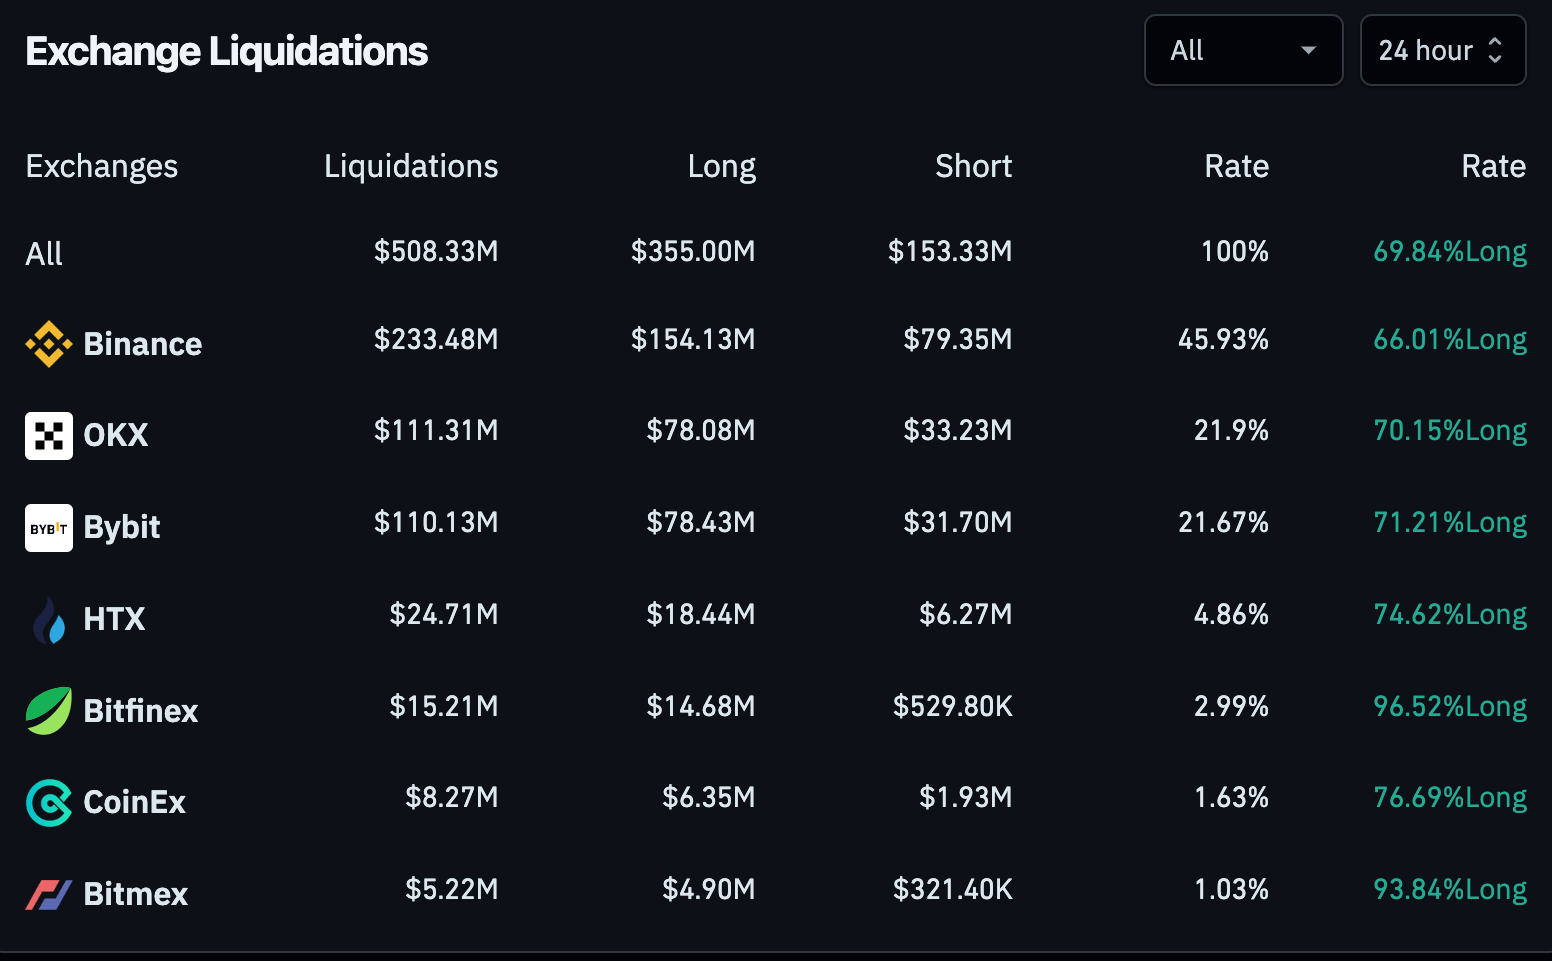Image resolution: width=1552 pixels, height=961 pixels.
Task: Select the 69.84% Long rate link
Action: 1450,252
